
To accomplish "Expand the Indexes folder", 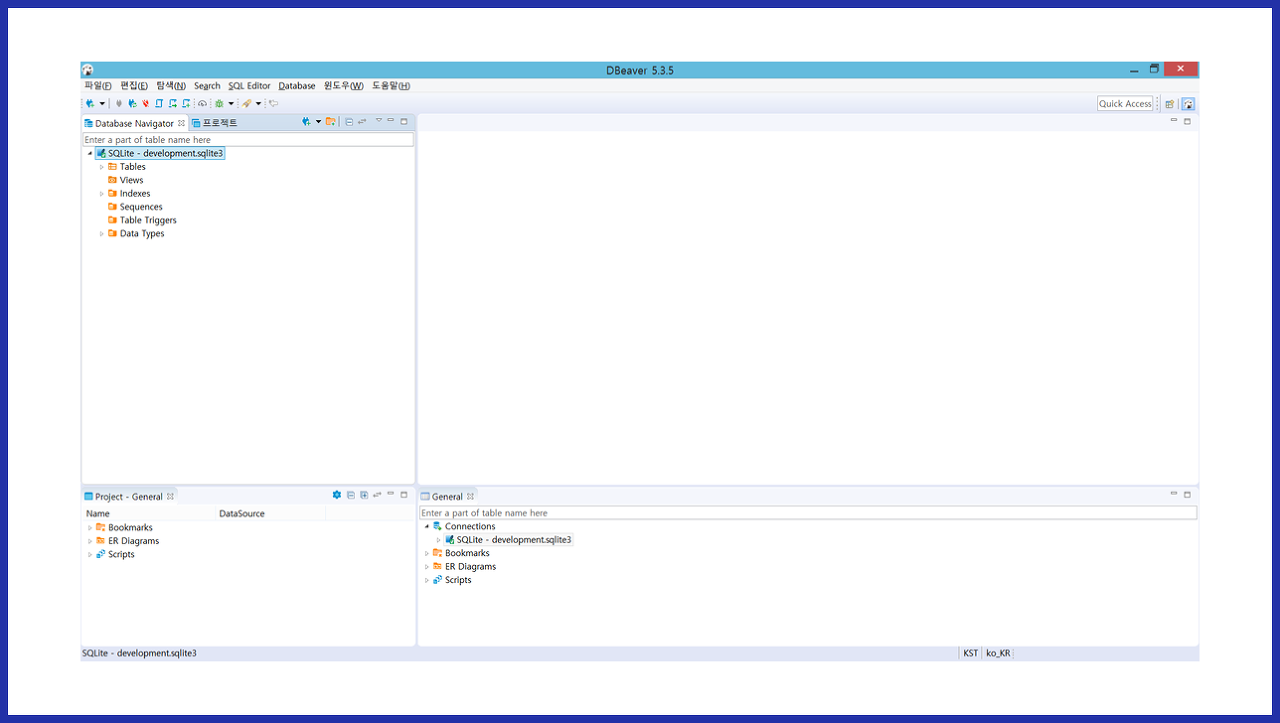I will (x=102, y=194).
